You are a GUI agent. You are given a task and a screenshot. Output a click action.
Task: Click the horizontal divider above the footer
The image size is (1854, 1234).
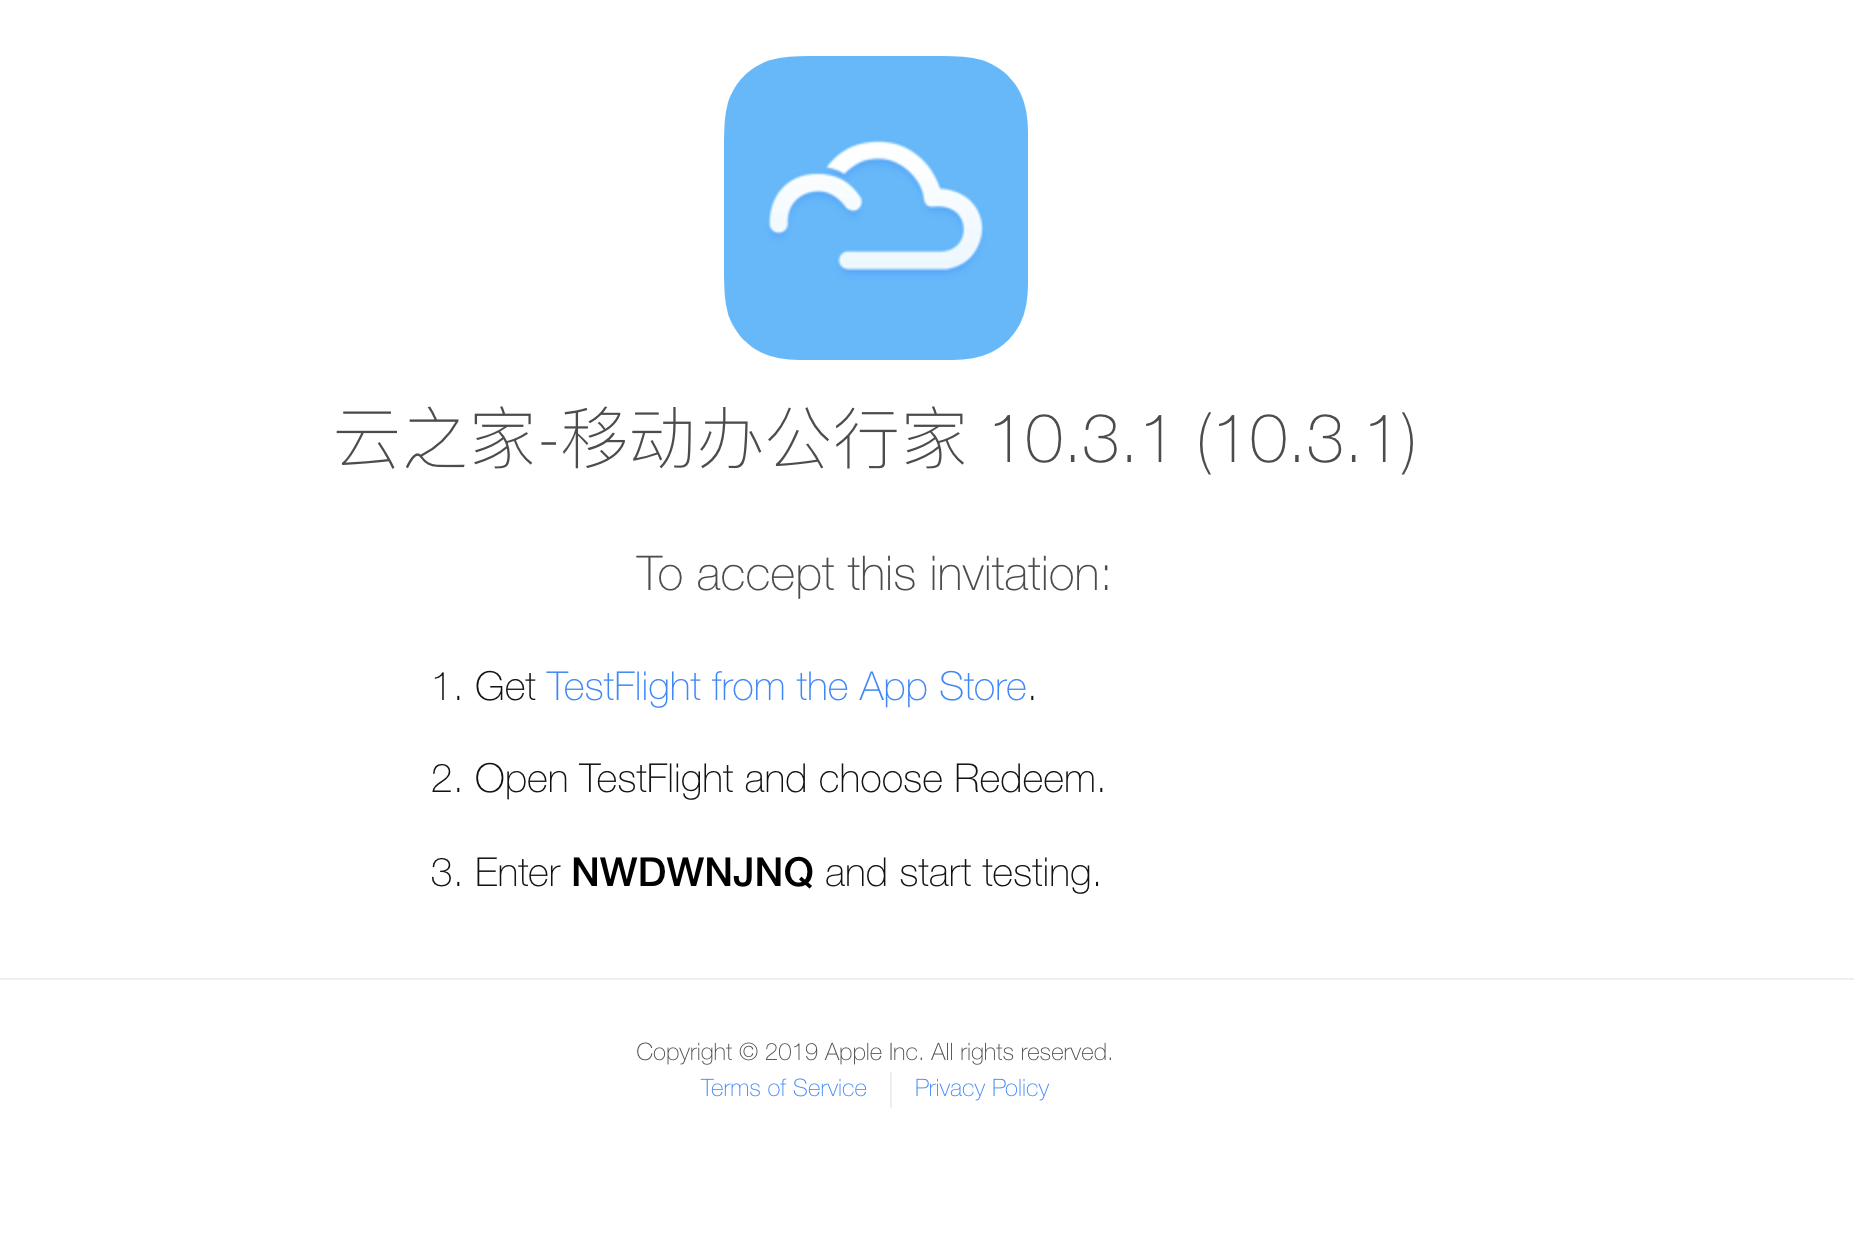(x=927, y=978)
